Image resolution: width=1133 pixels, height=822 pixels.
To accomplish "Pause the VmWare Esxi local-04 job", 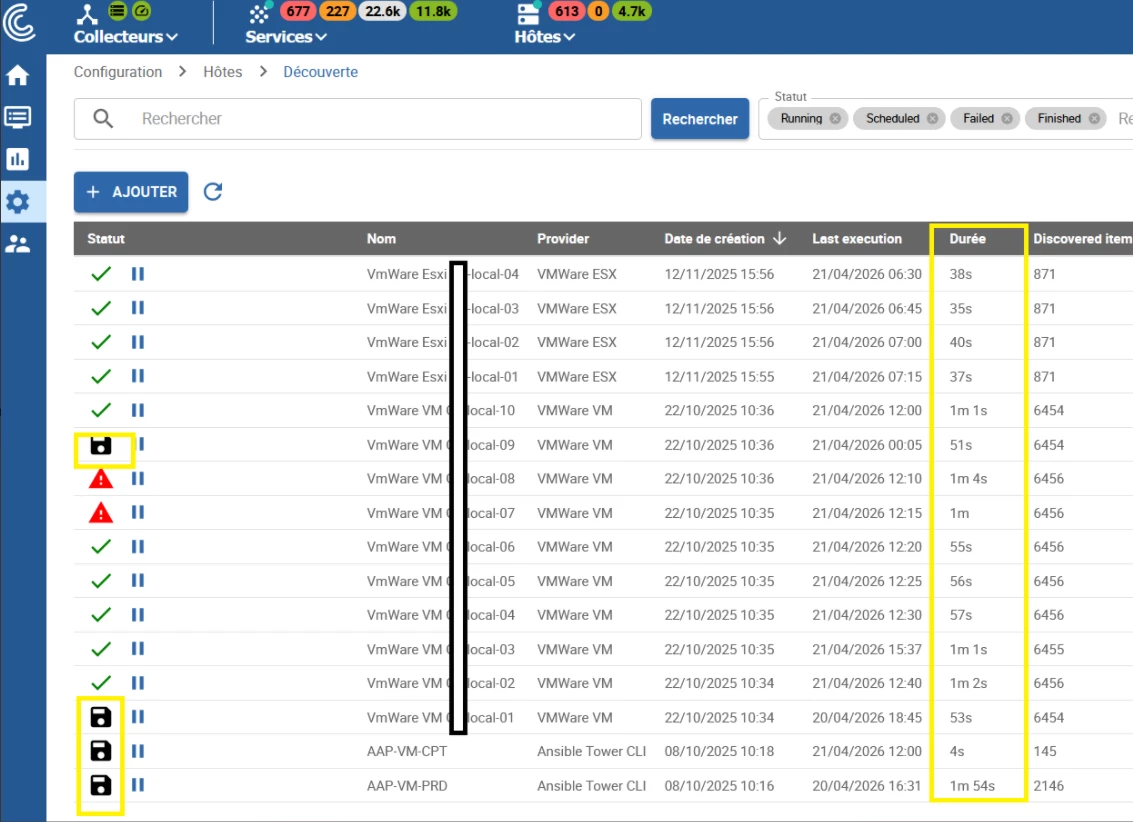I will [x=138, y=274].
